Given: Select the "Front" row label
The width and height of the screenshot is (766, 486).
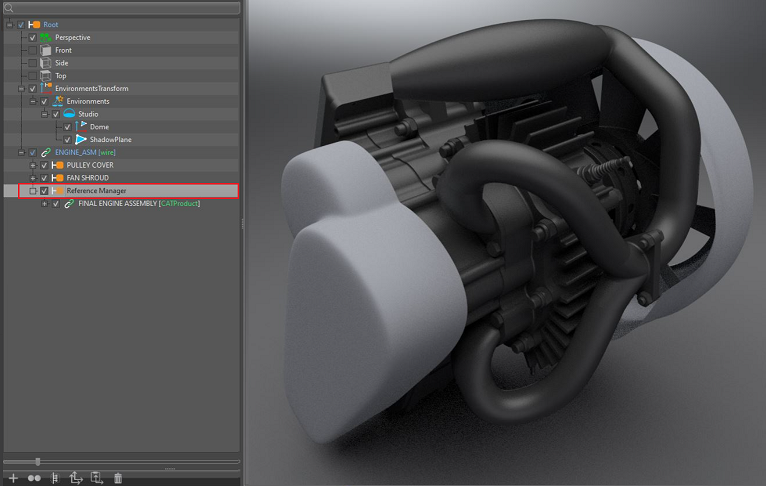Looking at the screenshot, I should tap(64, 50).
